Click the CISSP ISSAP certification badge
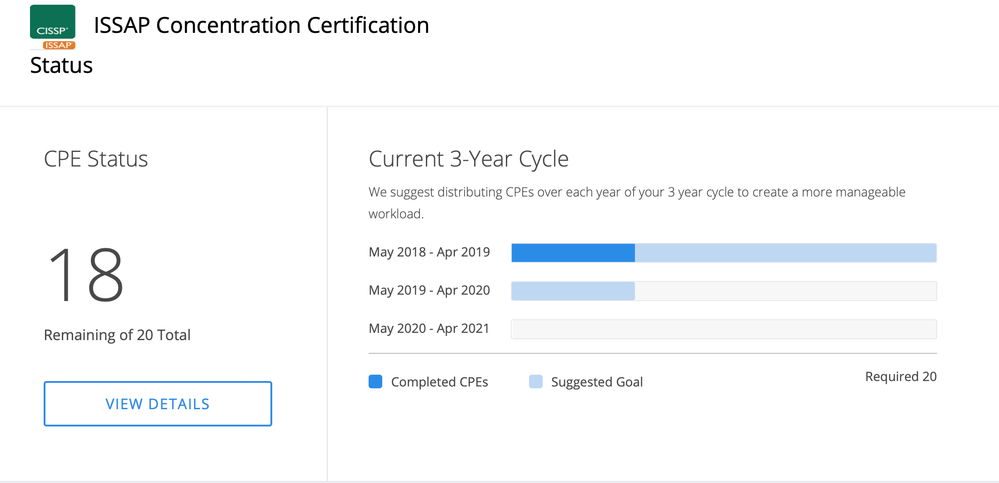This screenshot has height=483, width=999. 52,27
